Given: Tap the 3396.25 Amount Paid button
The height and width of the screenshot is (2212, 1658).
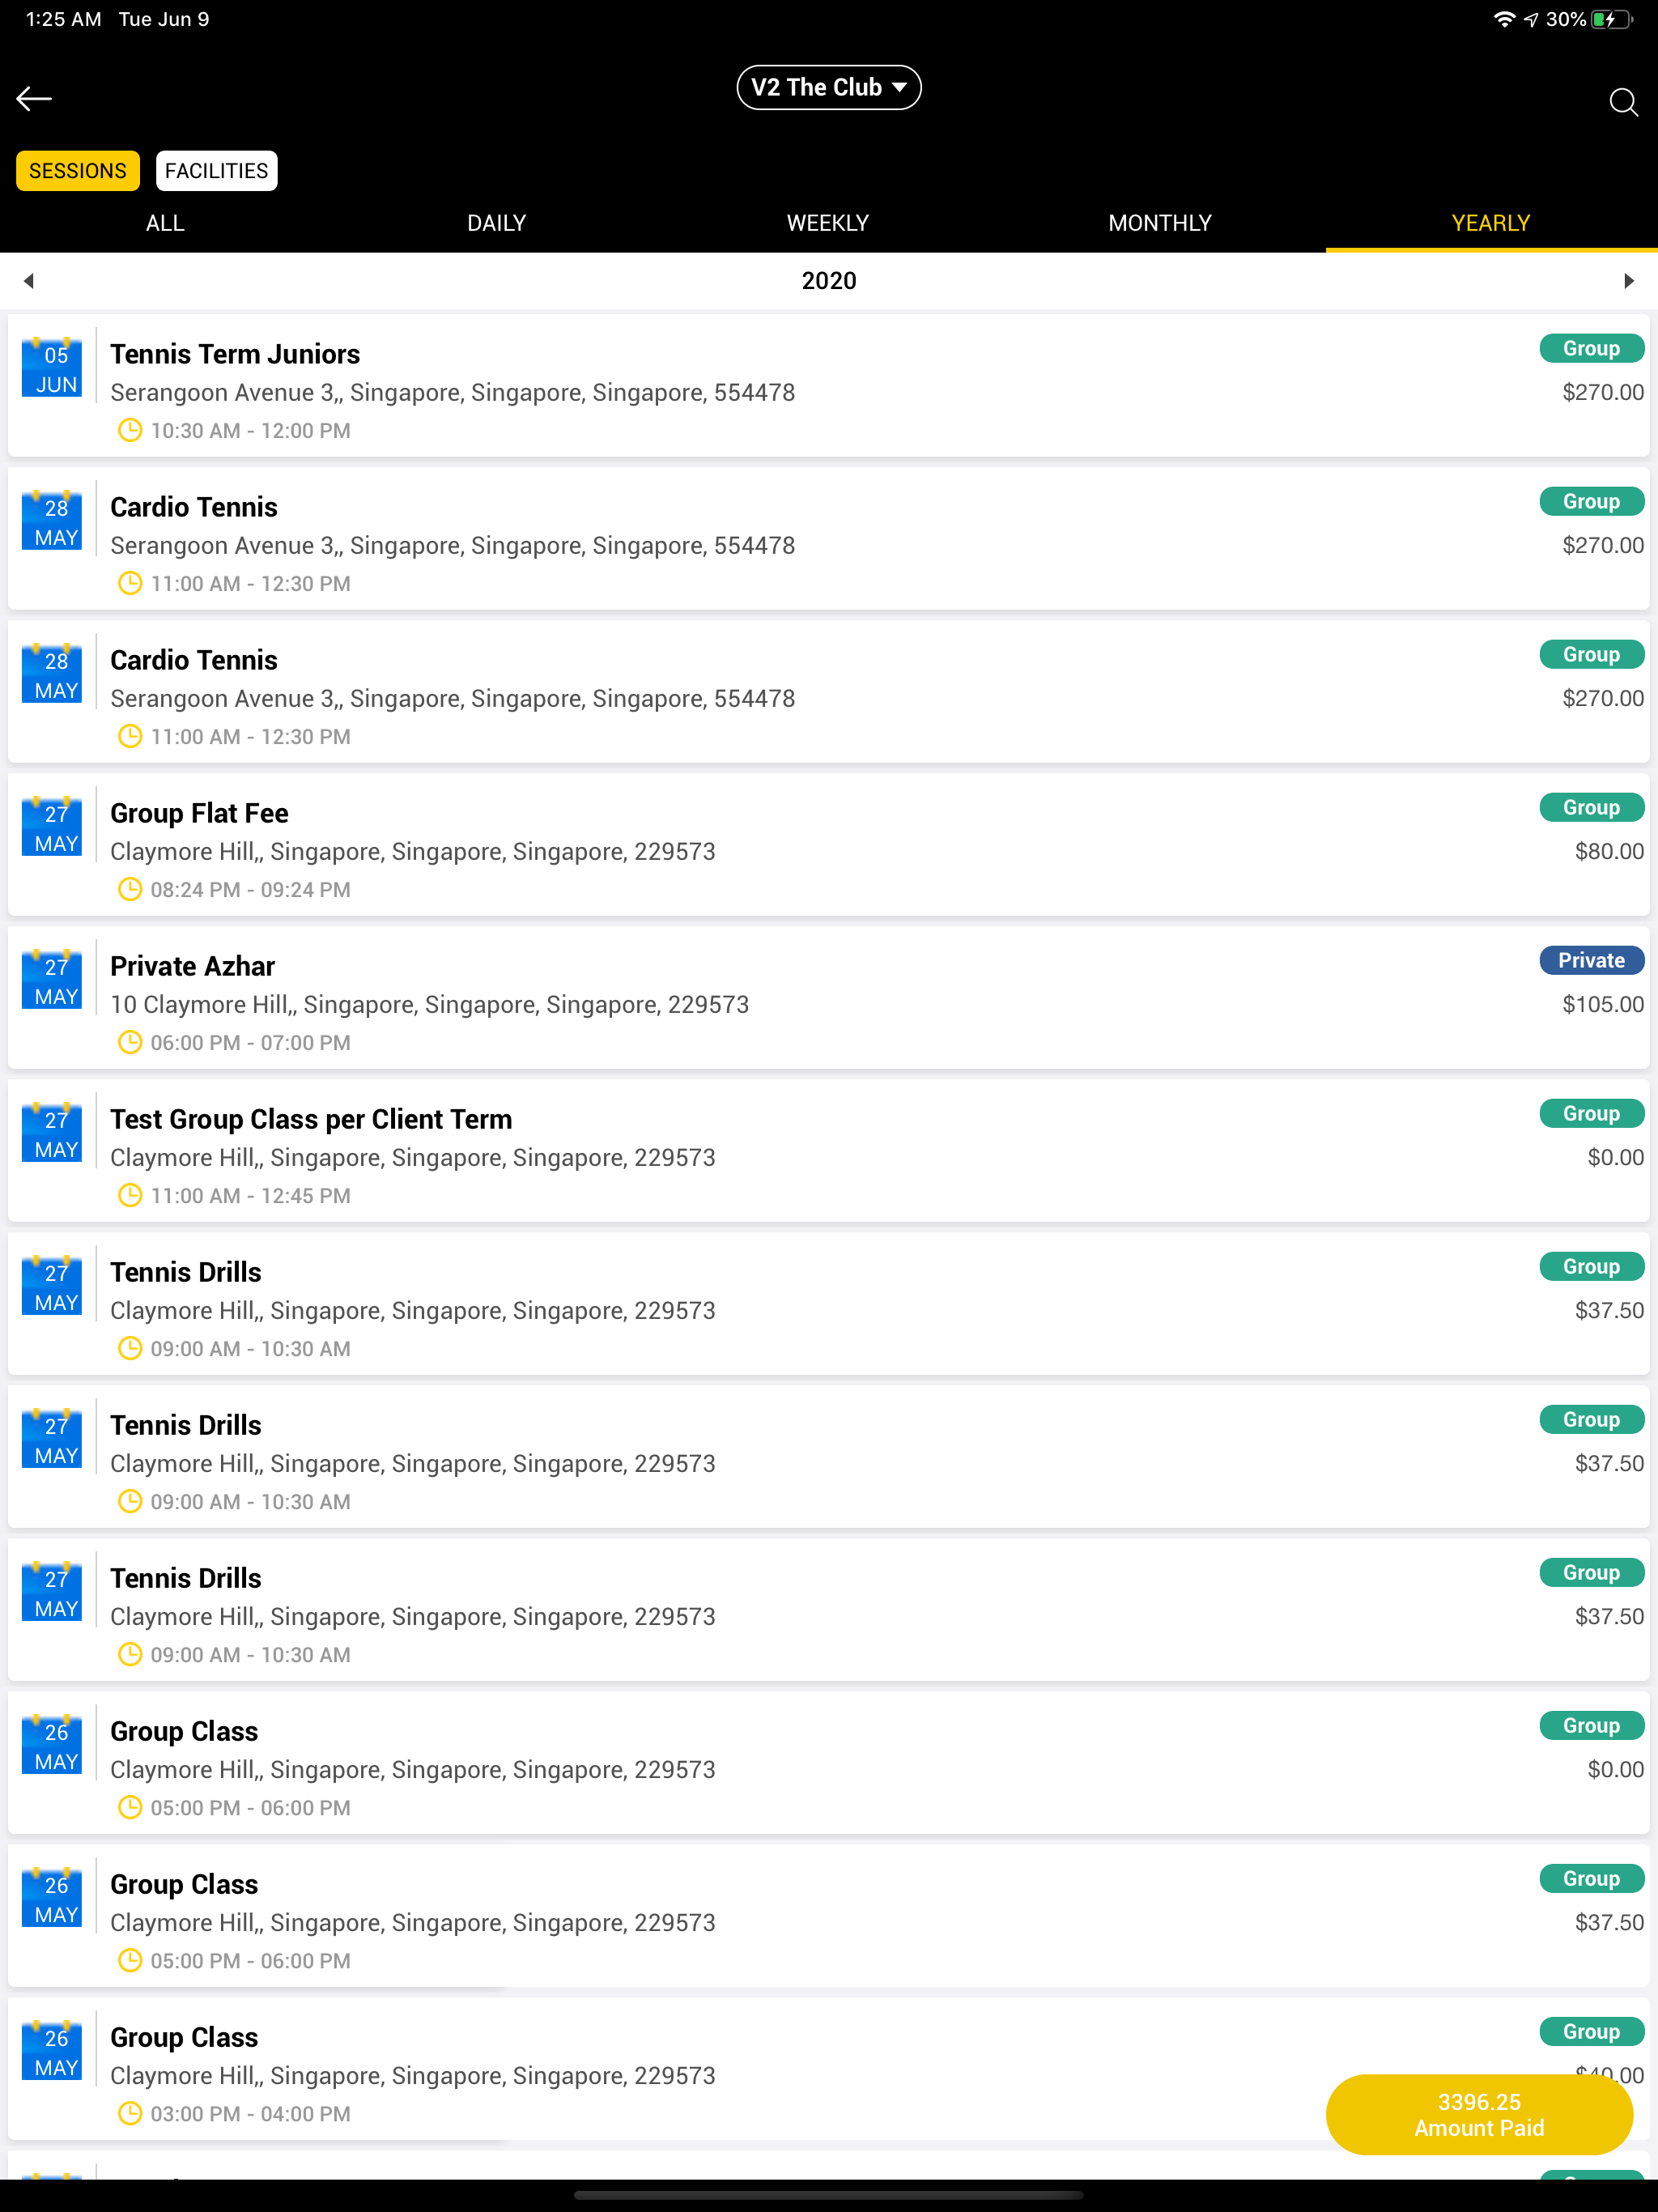Looking at the screenshot, I should point(1479,2114).
